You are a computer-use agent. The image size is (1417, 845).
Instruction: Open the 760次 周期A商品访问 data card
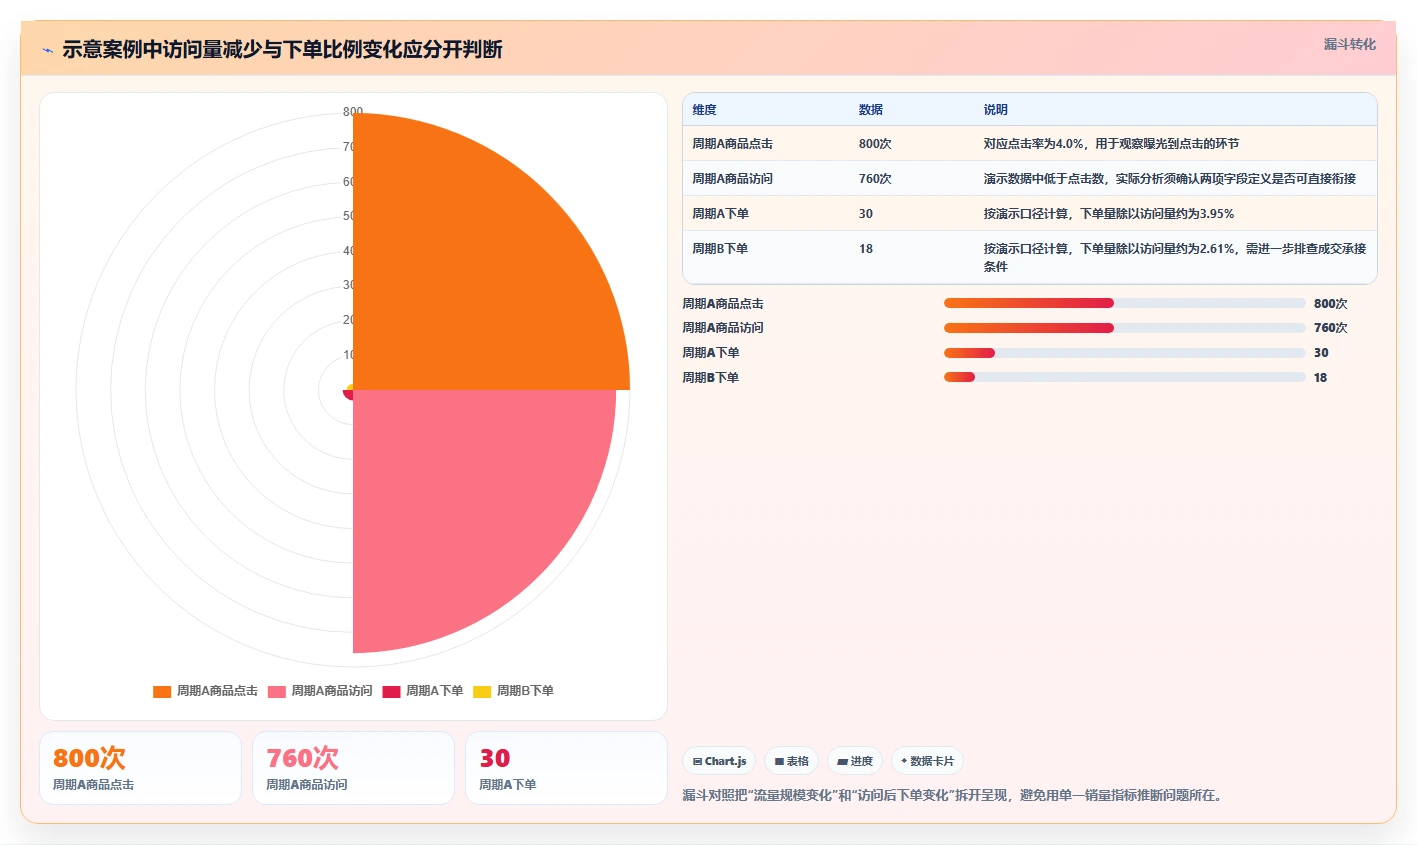[353, 768]
